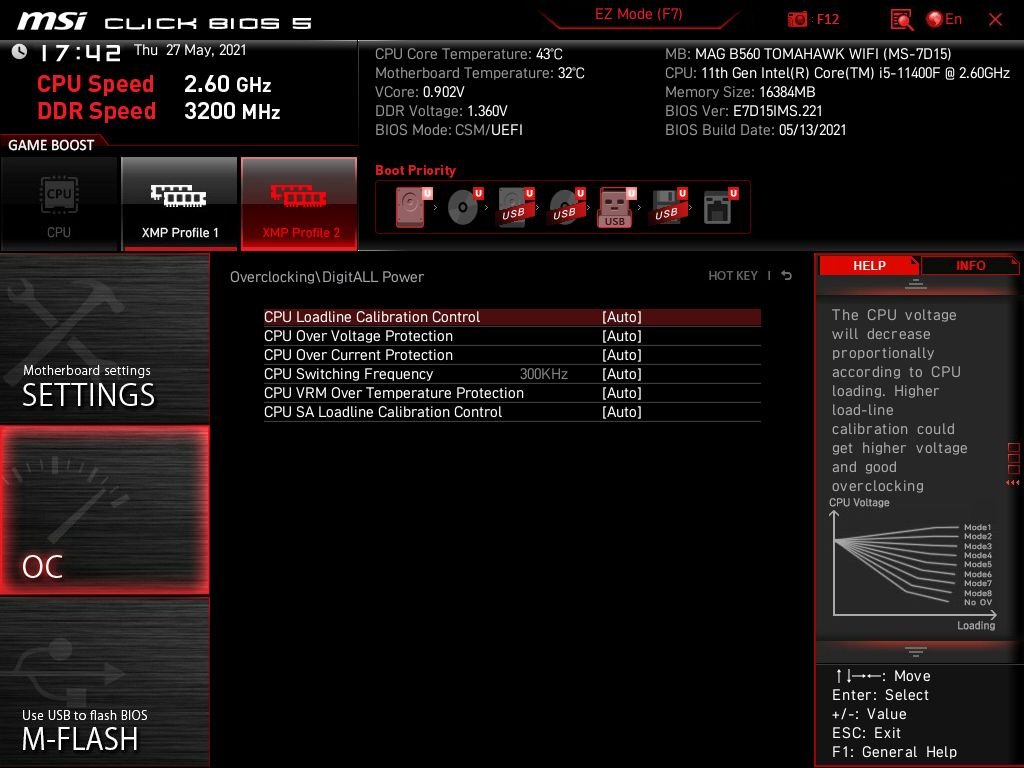Click the GAME BOOST label
Viewport: 1024px width, 768px height.
51,145
